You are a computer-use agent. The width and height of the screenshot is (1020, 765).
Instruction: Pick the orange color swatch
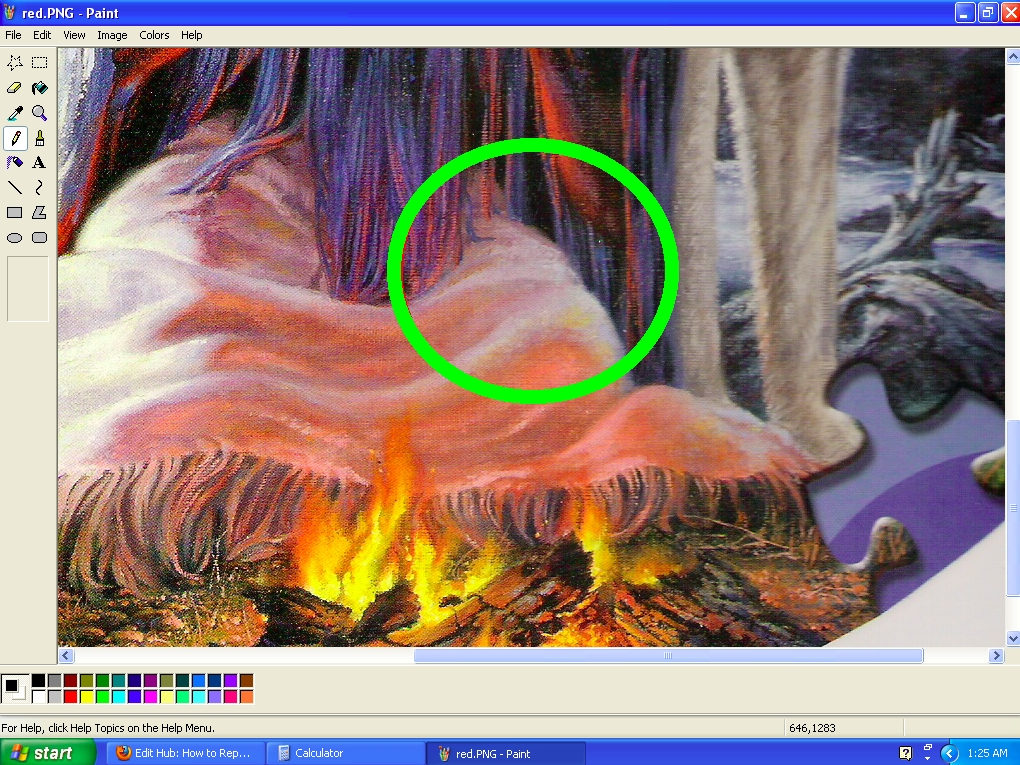click(246, 697)
